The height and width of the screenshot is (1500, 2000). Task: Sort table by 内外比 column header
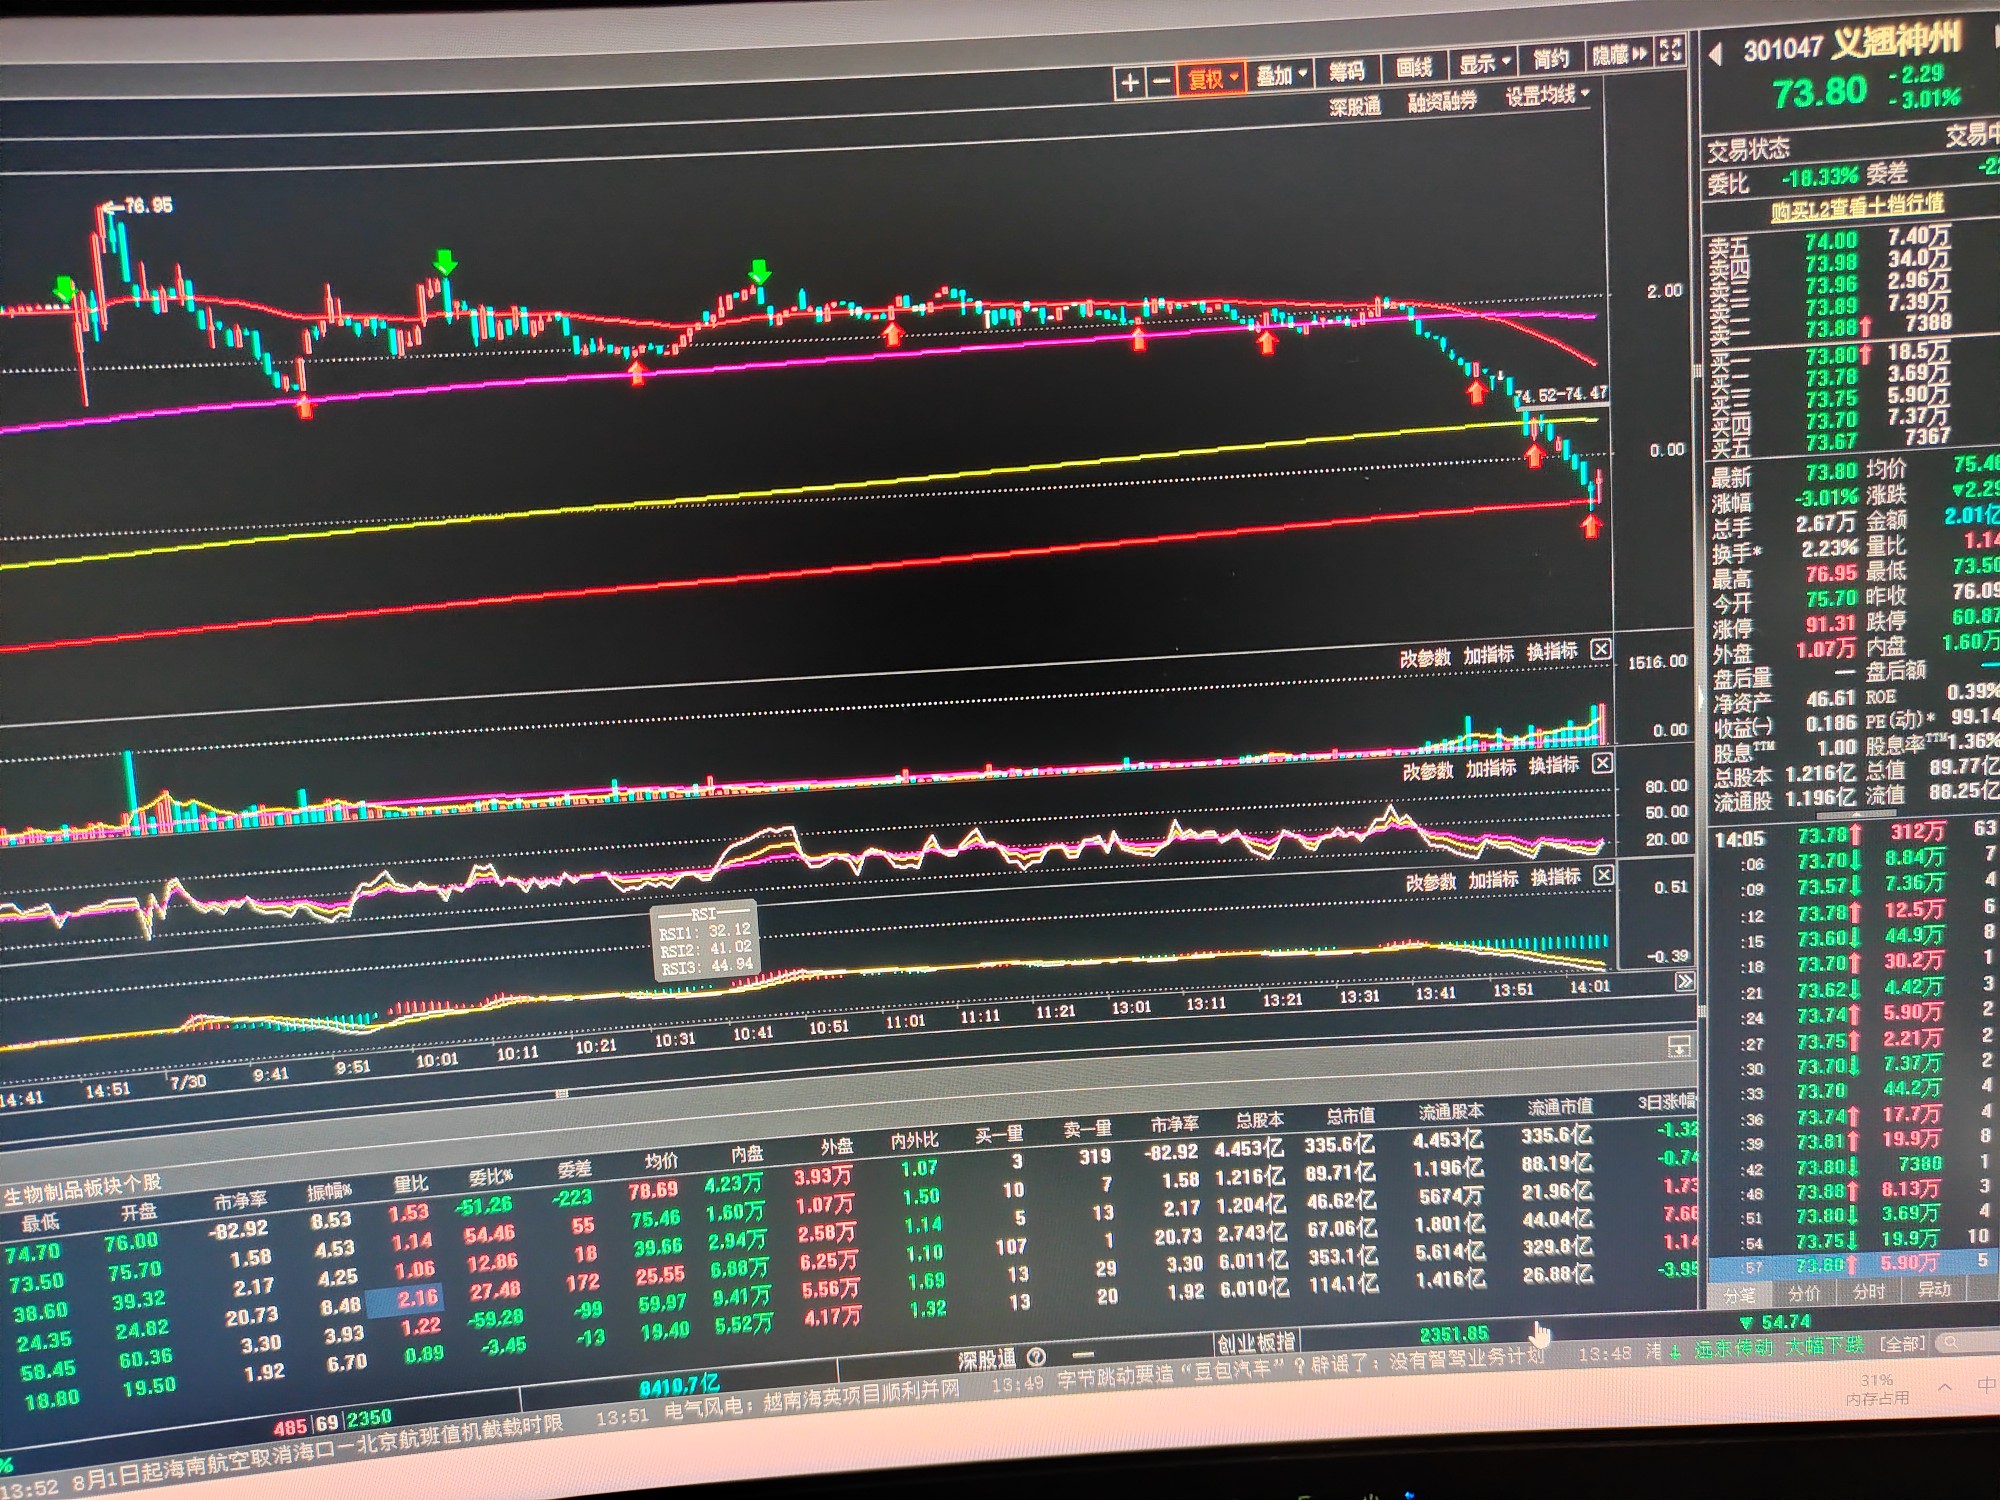(x=915, y=1141)
